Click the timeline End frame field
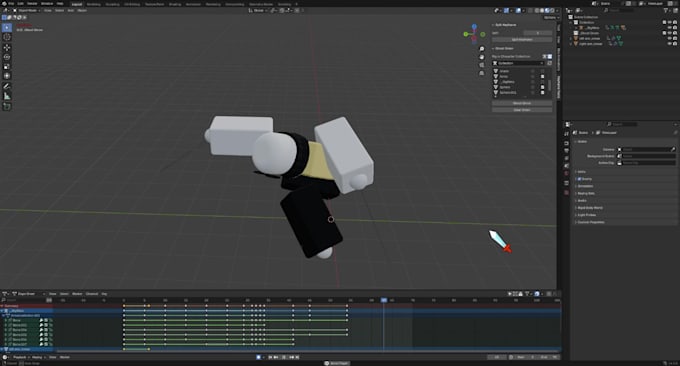Viewport: 680px width, 366px height. point(548,357)
